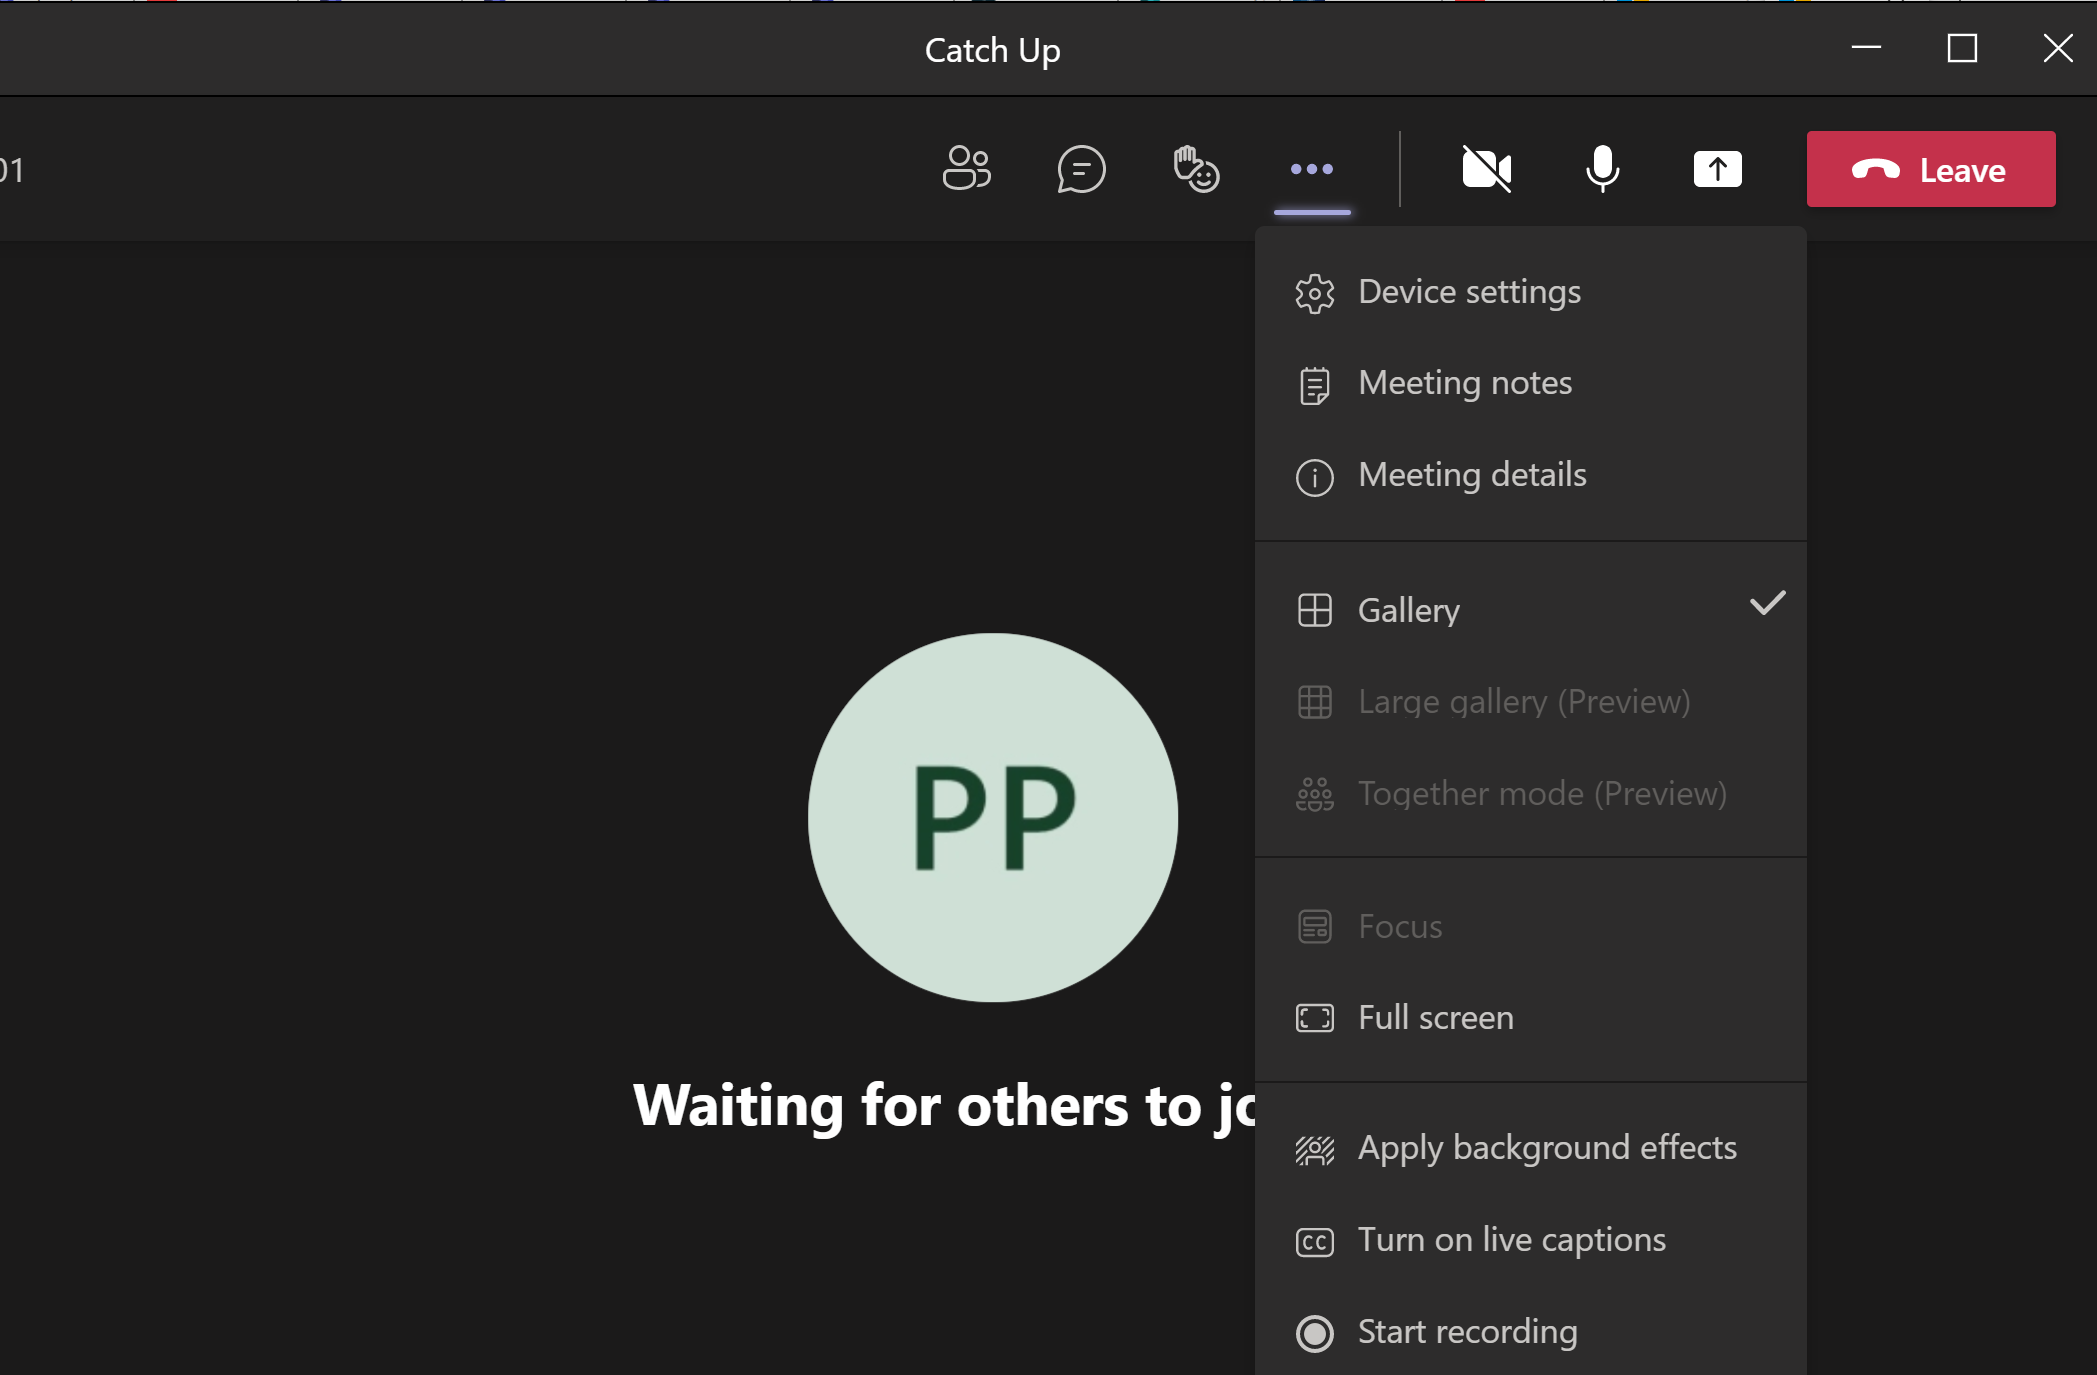The height and width of the screenshot is (1375, 2097).
Task: Click the Full screen icon
Action: click(1314, 1018)
